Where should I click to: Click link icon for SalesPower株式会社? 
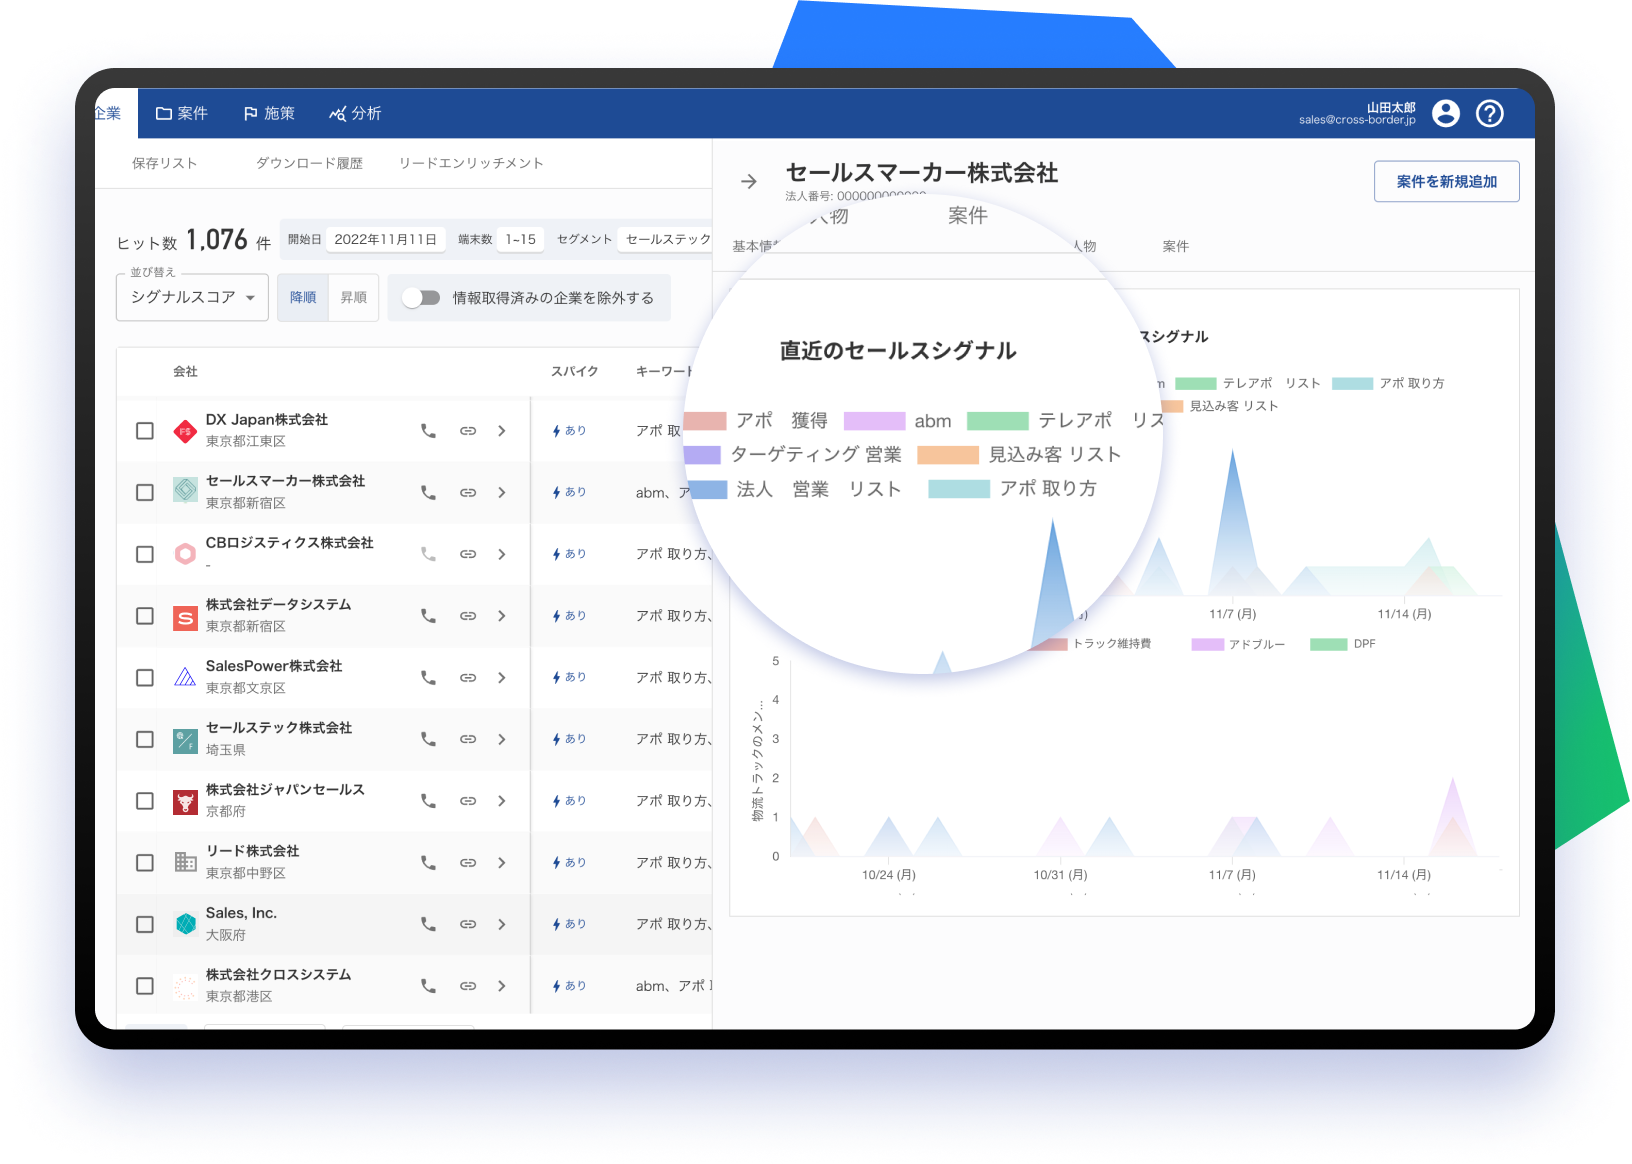(x=468, y=678)
